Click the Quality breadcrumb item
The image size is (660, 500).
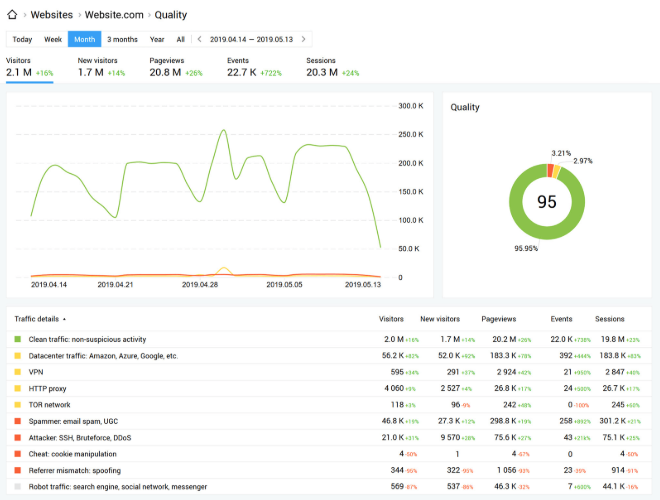170,15
